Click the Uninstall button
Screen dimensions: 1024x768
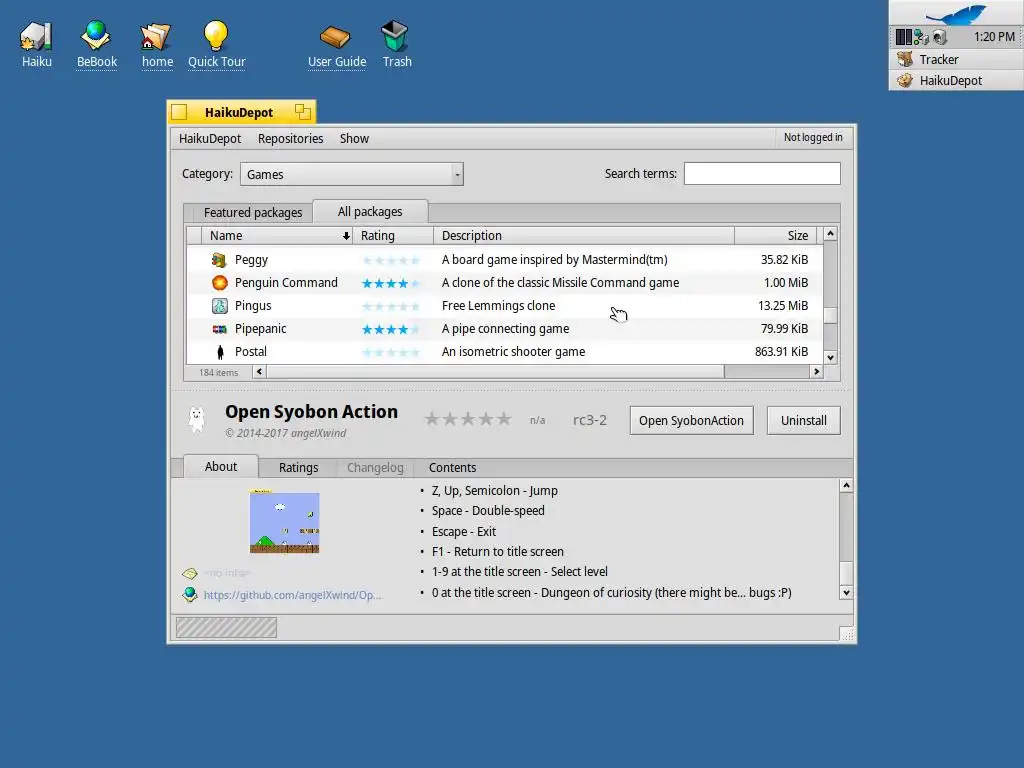(x=803, y=421)
